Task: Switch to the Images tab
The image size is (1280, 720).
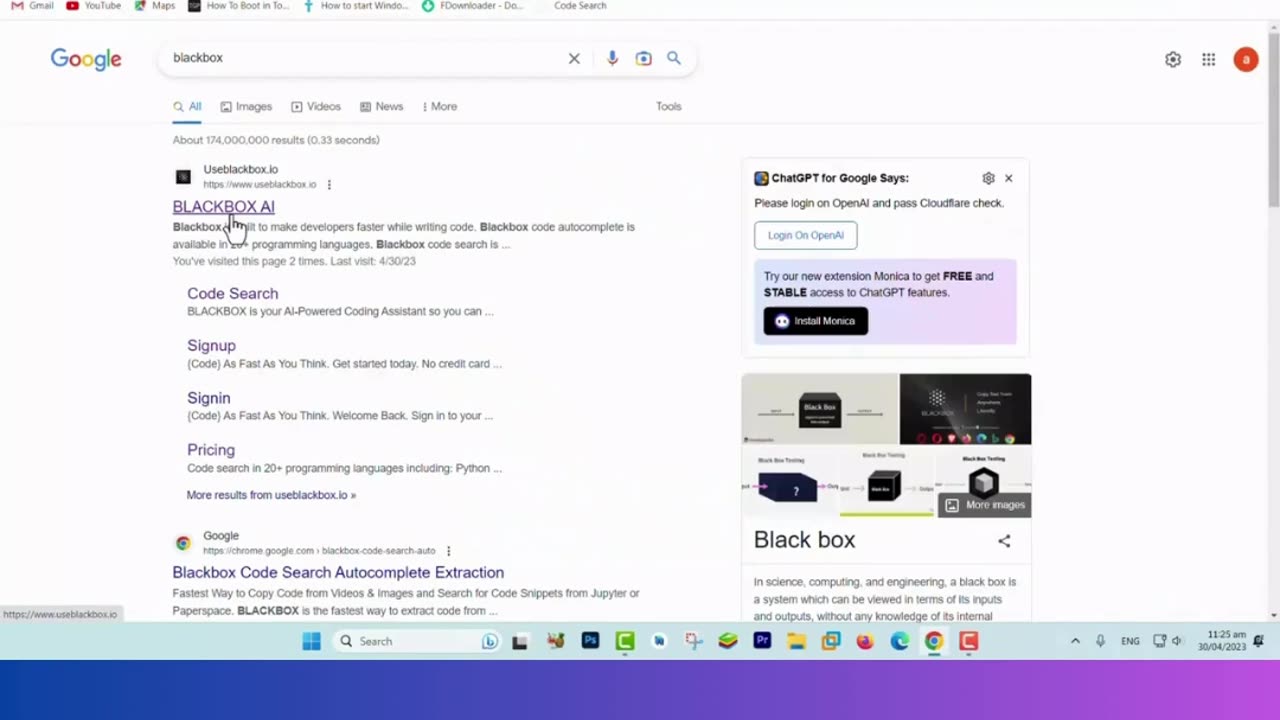Action: (246, 106)
